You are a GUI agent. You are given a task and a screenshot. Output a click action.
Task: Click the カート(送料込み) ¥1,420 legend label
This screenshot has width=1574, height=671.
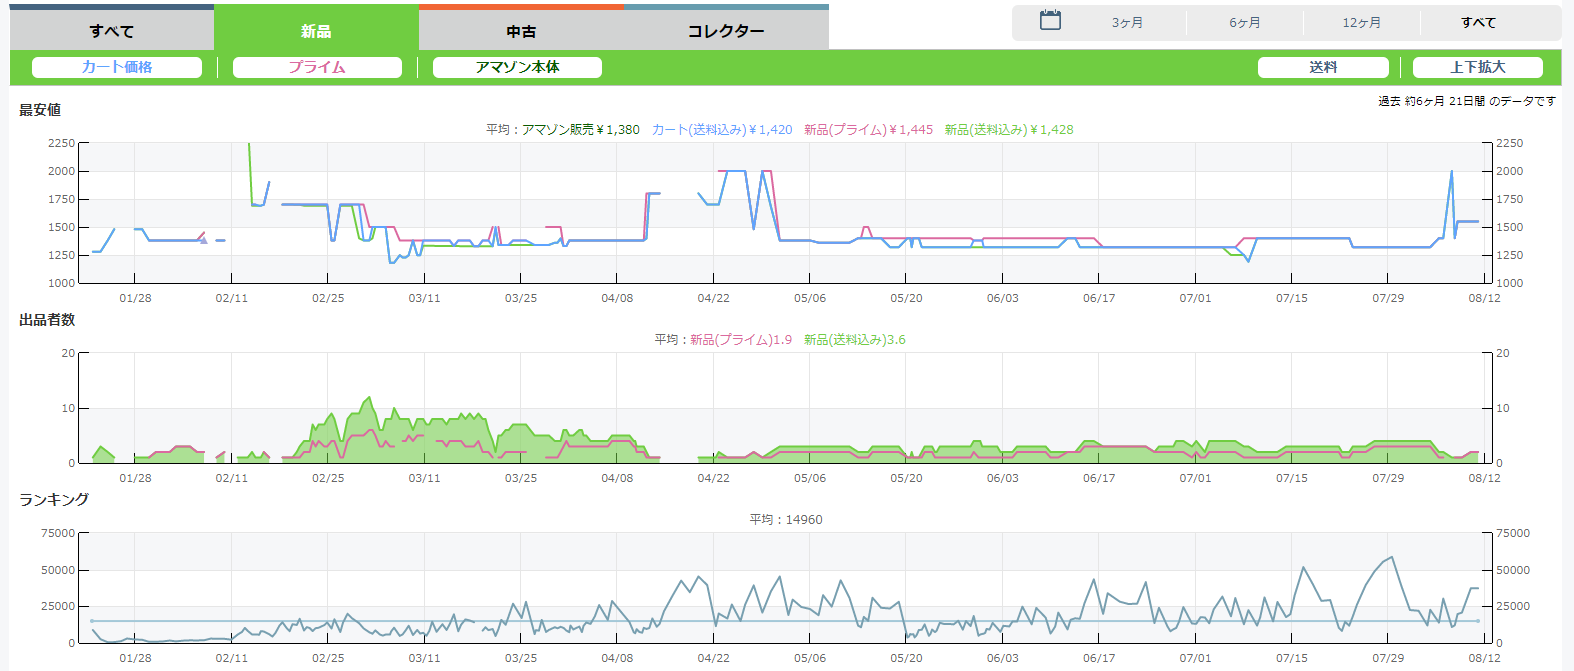pos(721,130)
